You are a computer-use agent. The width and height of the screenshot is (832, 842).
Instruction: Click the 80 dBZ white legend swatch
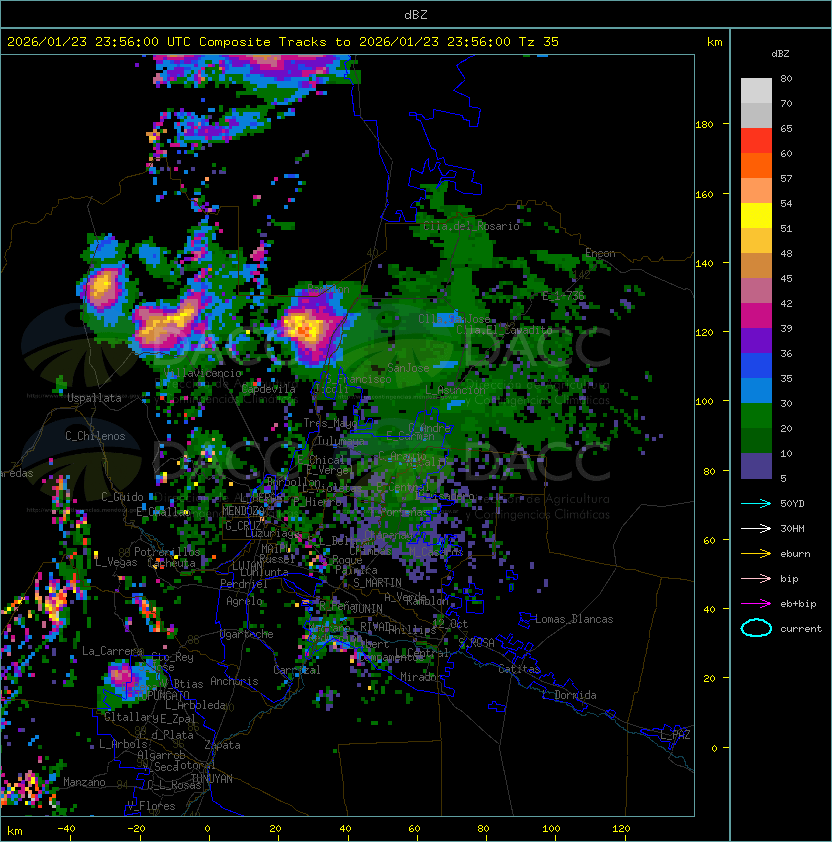756,90
